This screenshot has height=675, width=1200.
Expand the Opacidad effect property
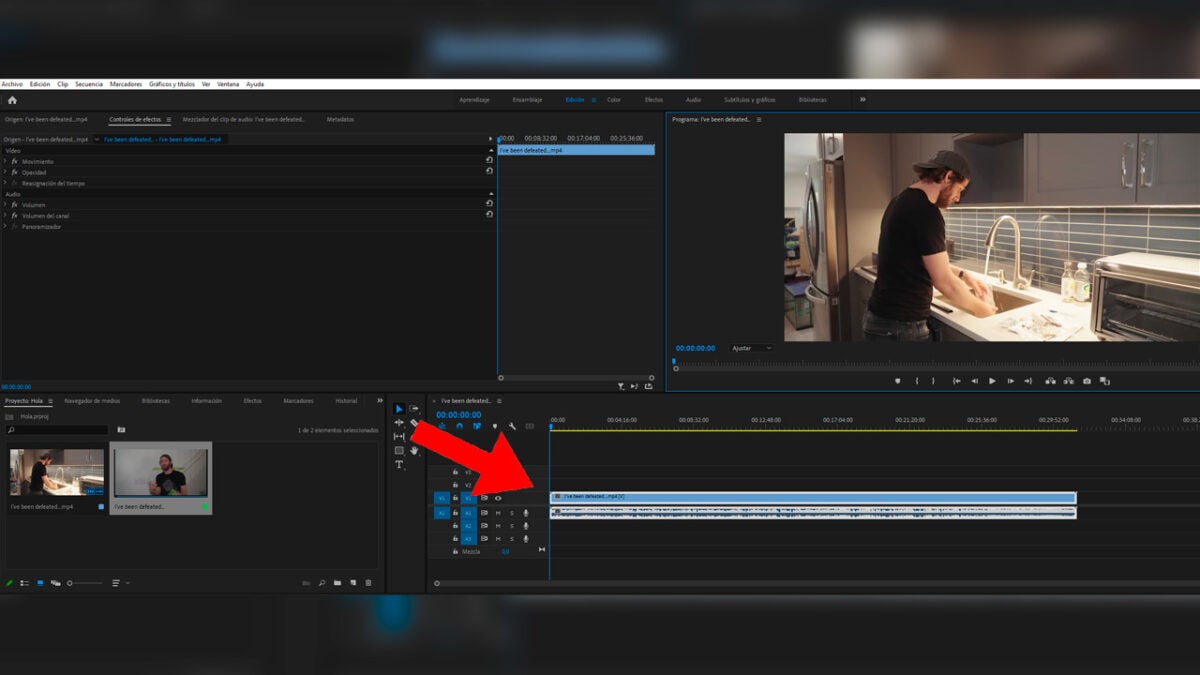point(5,172)
